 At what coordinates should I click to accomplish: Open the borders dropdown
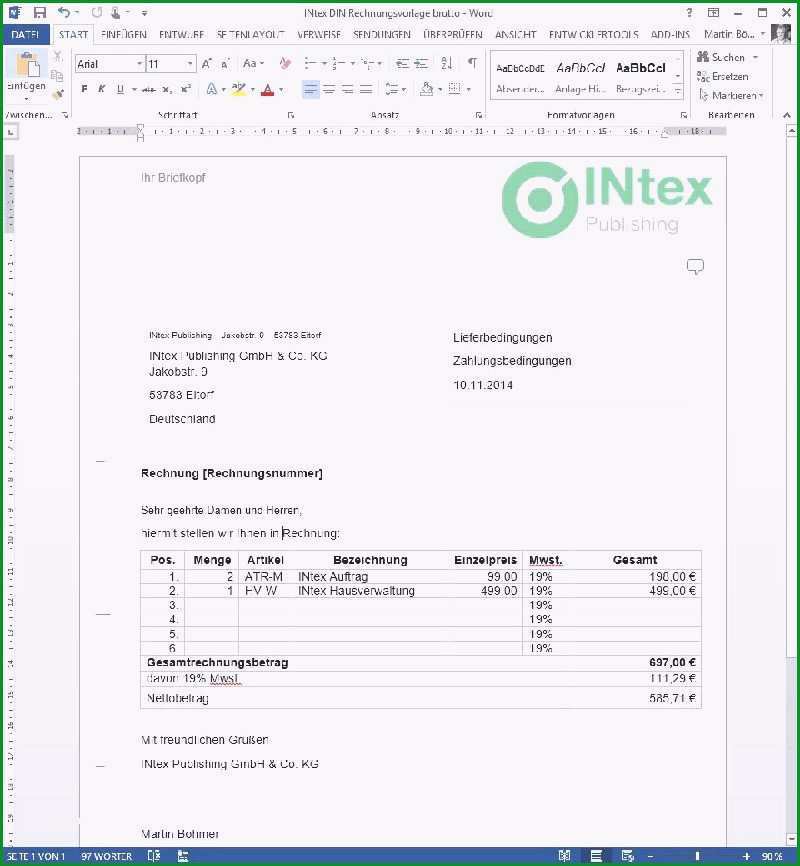[469, 89]
